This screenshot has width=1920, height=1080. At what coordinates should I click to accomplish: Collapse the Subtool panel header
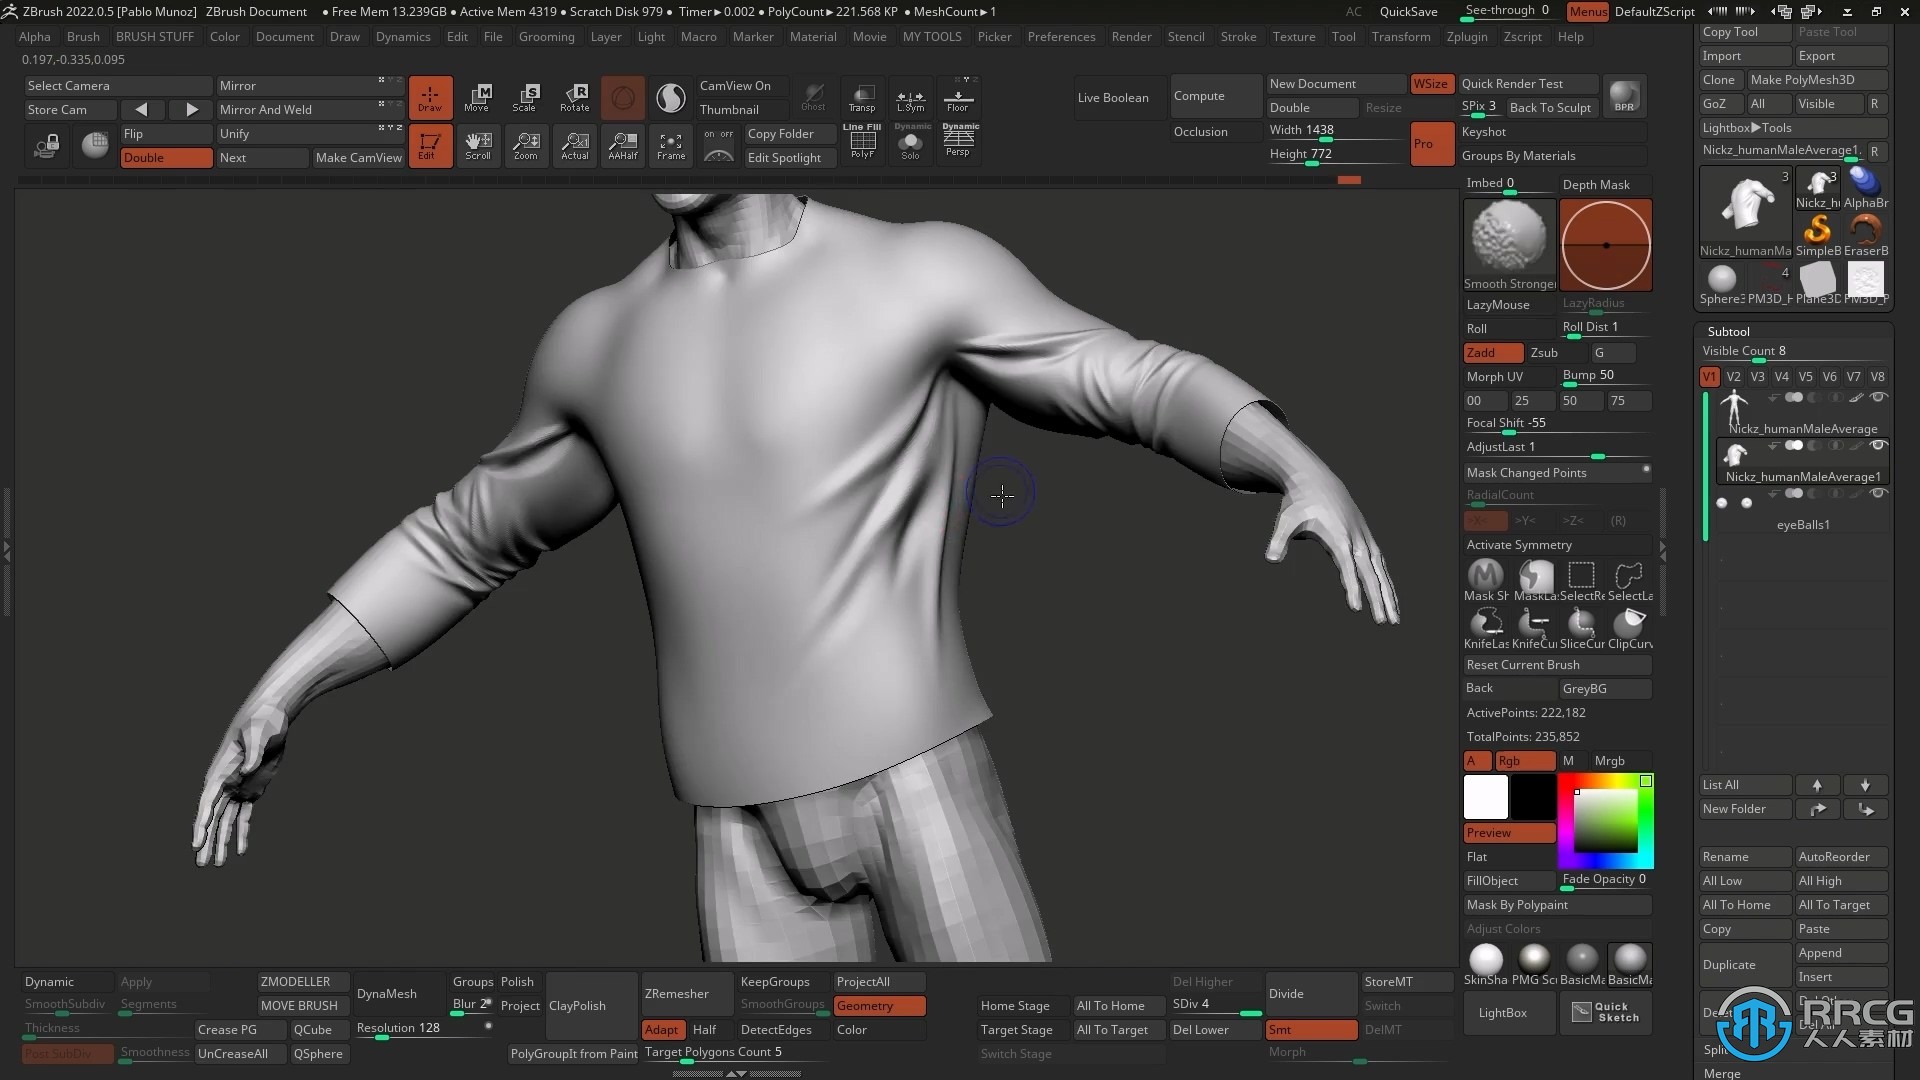tap(1728, 331)
